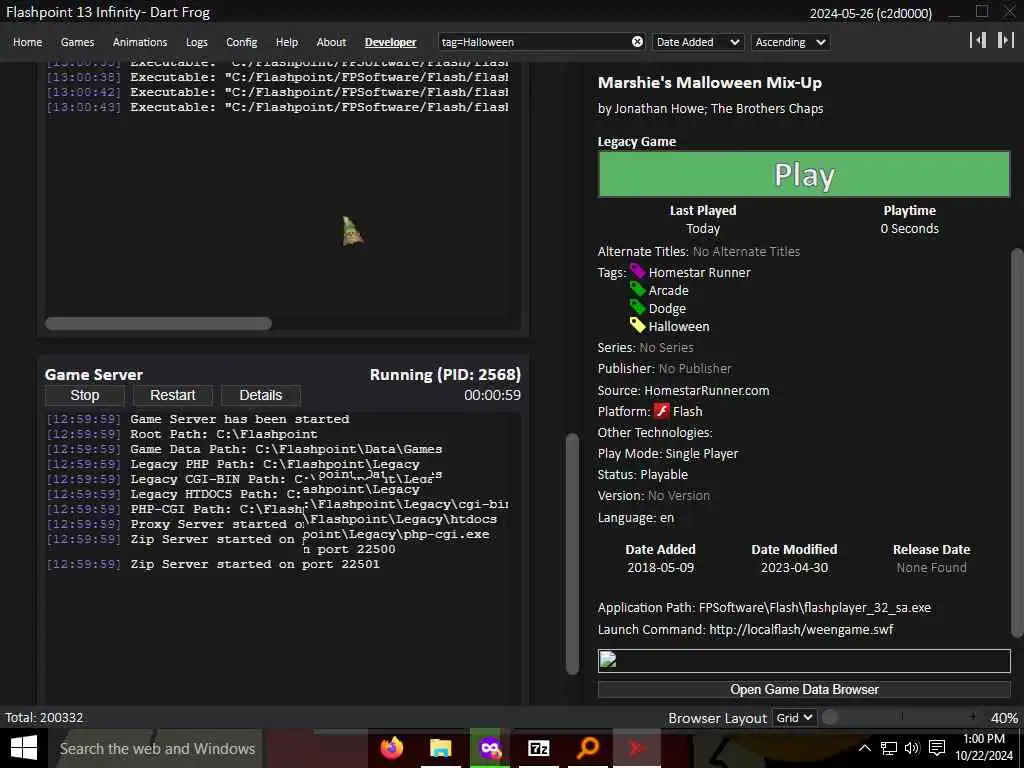Image resolution: width=1024 pixels, height=768 pixels.
Task: Toggle the left sidebar panel icon
Action: pyautogui.click(x=978, y=40)
